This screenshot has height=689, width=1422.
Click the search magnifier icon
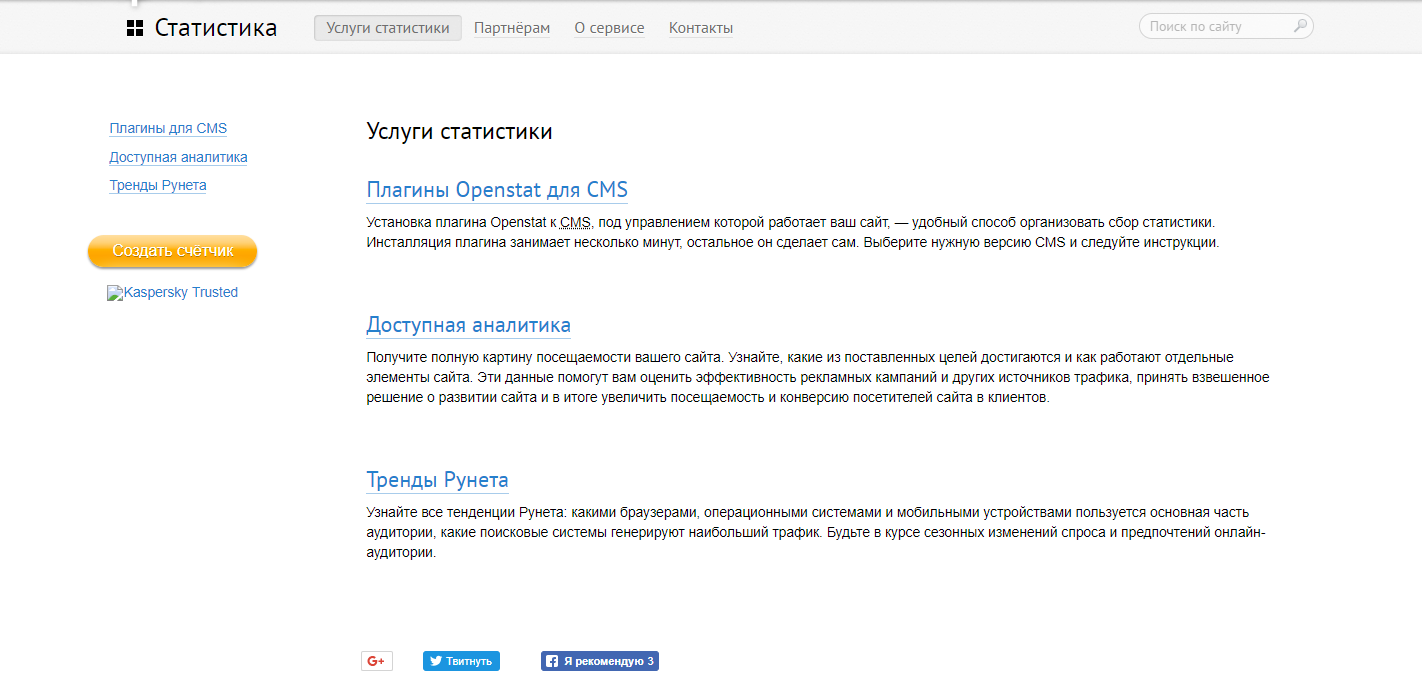(x=1299, y=25)
